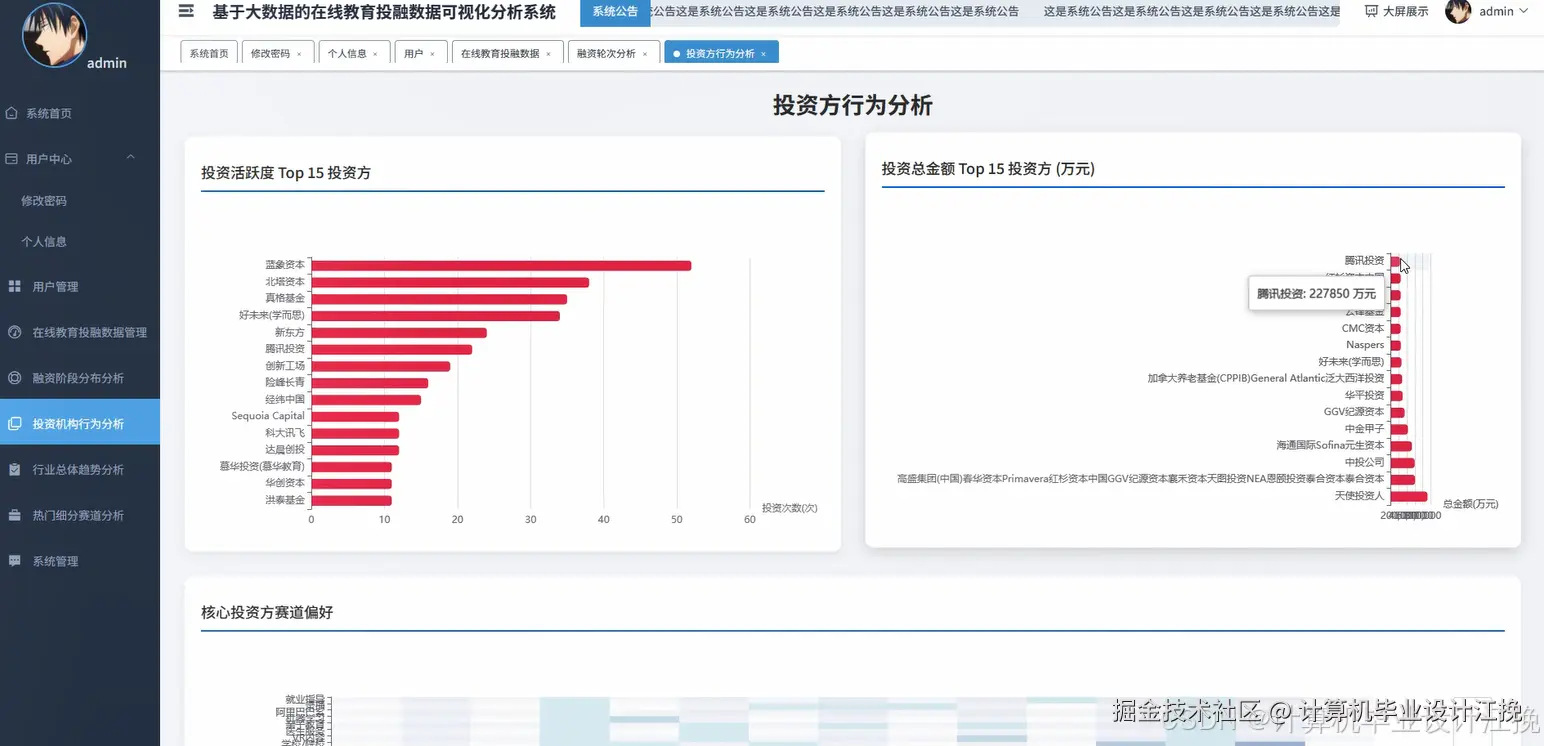Viewport: 1544px width, 746px height.
Task: Close the 修改密码 tab
Action: tap(299, 54)
